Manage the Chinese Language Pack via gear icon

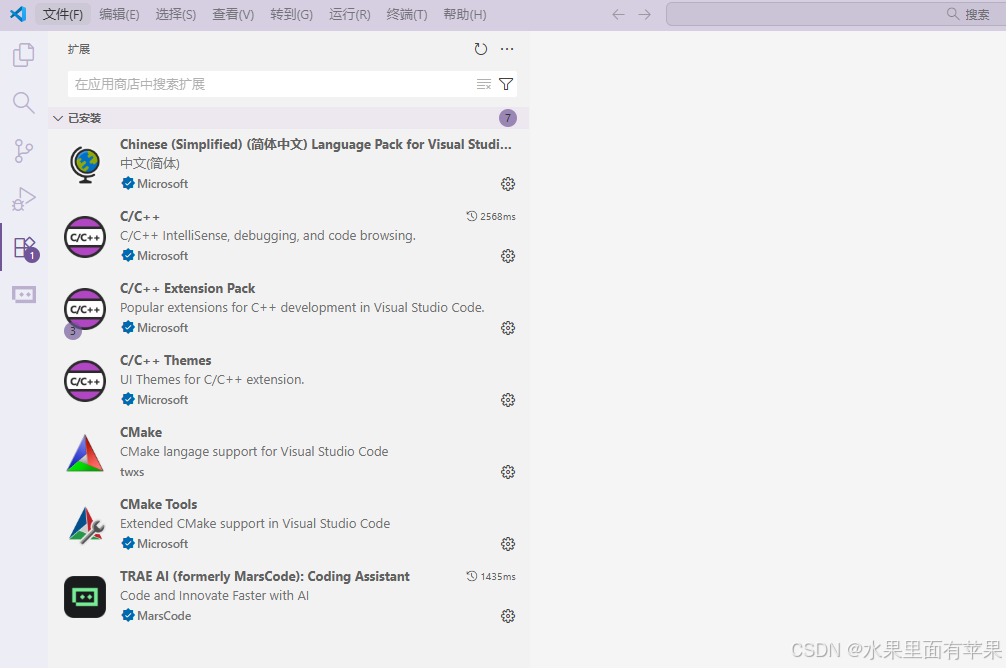507,184
